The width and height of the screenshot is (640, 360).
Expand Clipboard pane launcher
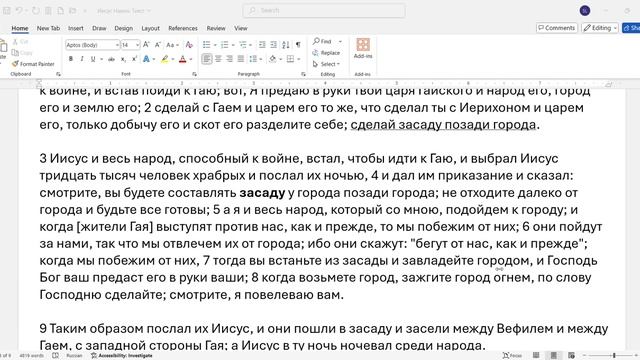click(x=58, y=74)
